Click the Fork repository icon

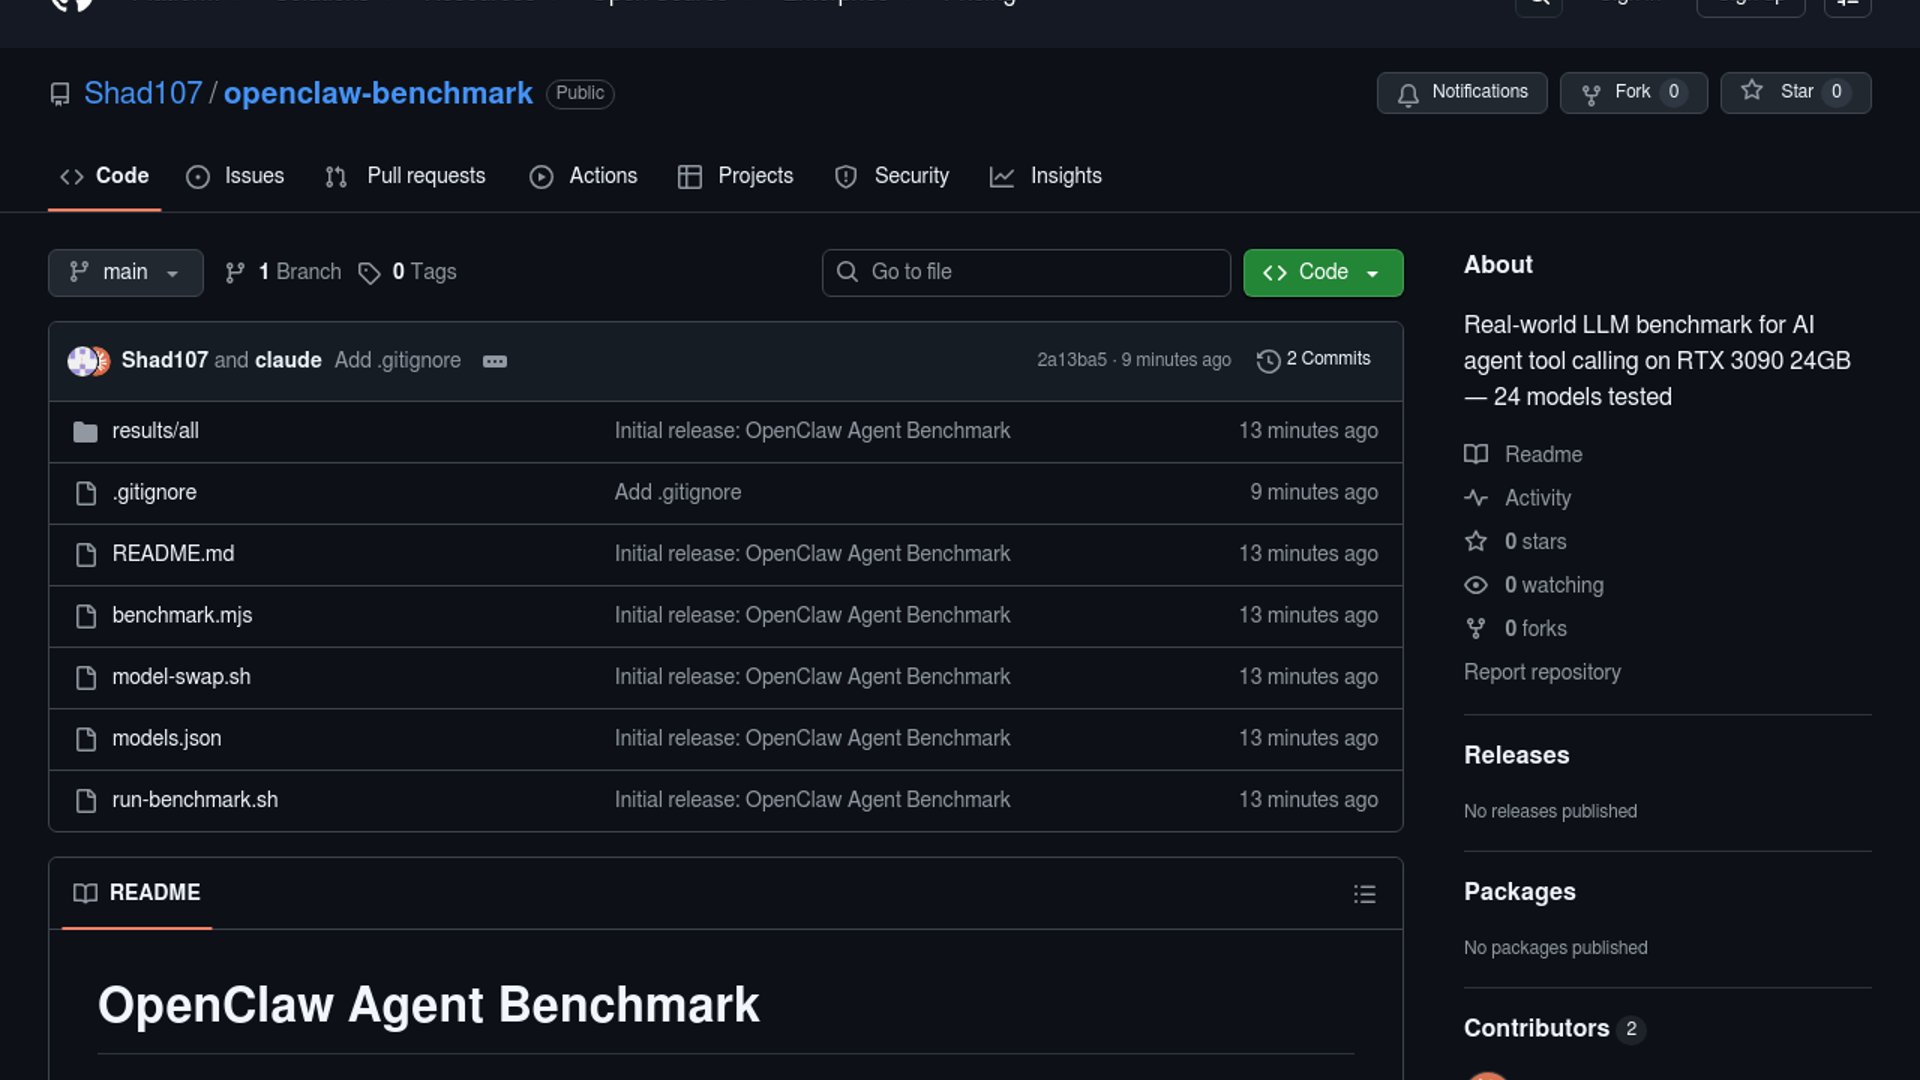(1591, 93)
